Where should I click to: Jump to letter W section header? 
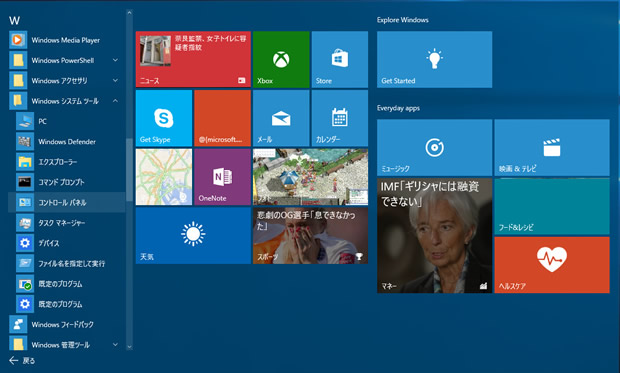15,21
